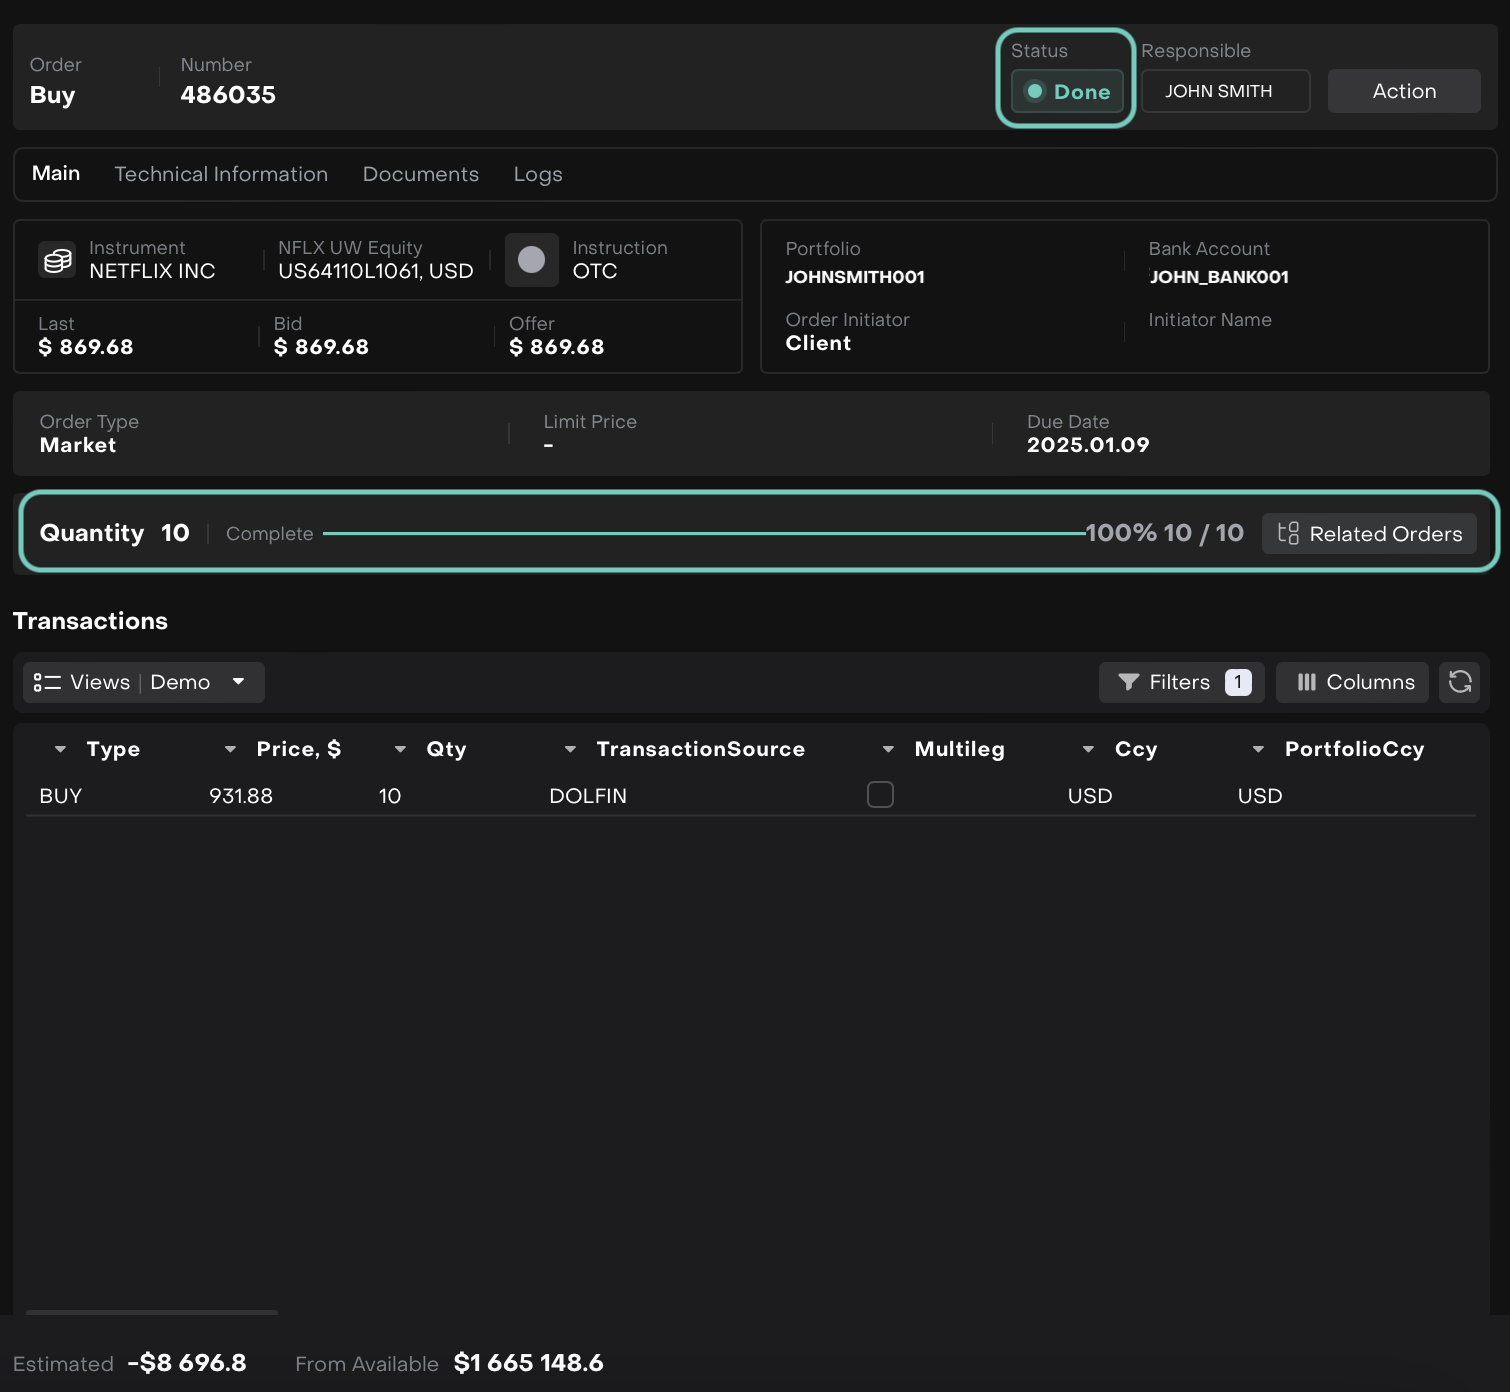Open the Logs tab
Image resolution: width=1510 pixels, height=1392 pixels.
(x=538, y=174)
